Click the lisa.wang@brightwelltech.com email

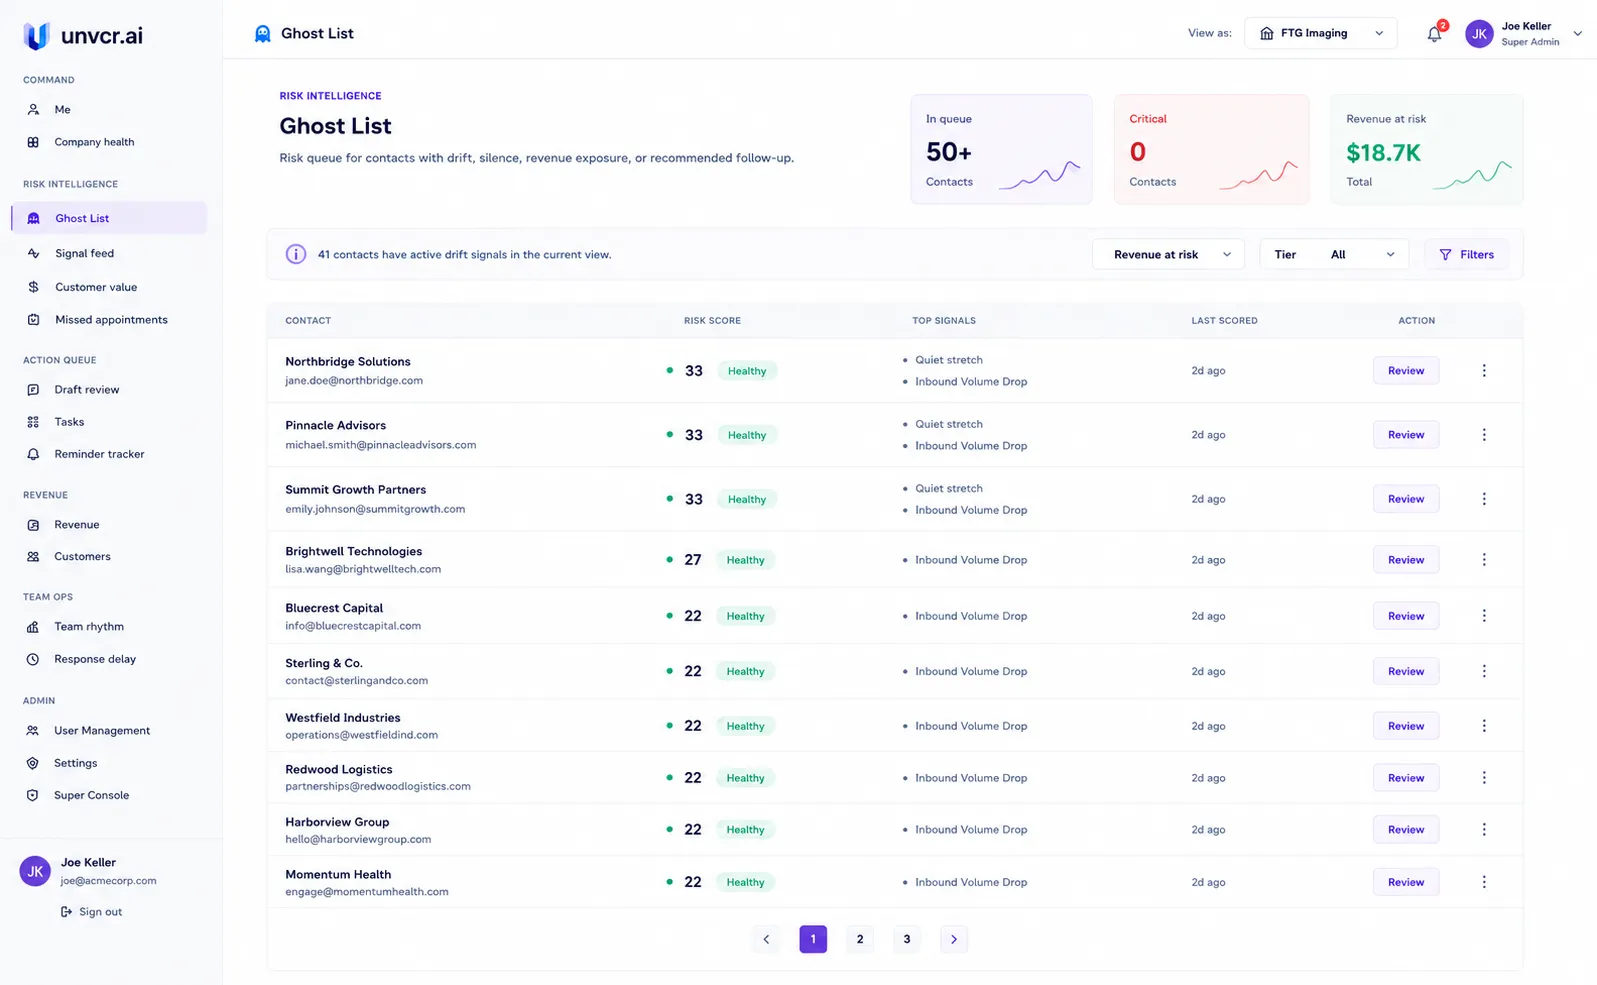point(363,569)
